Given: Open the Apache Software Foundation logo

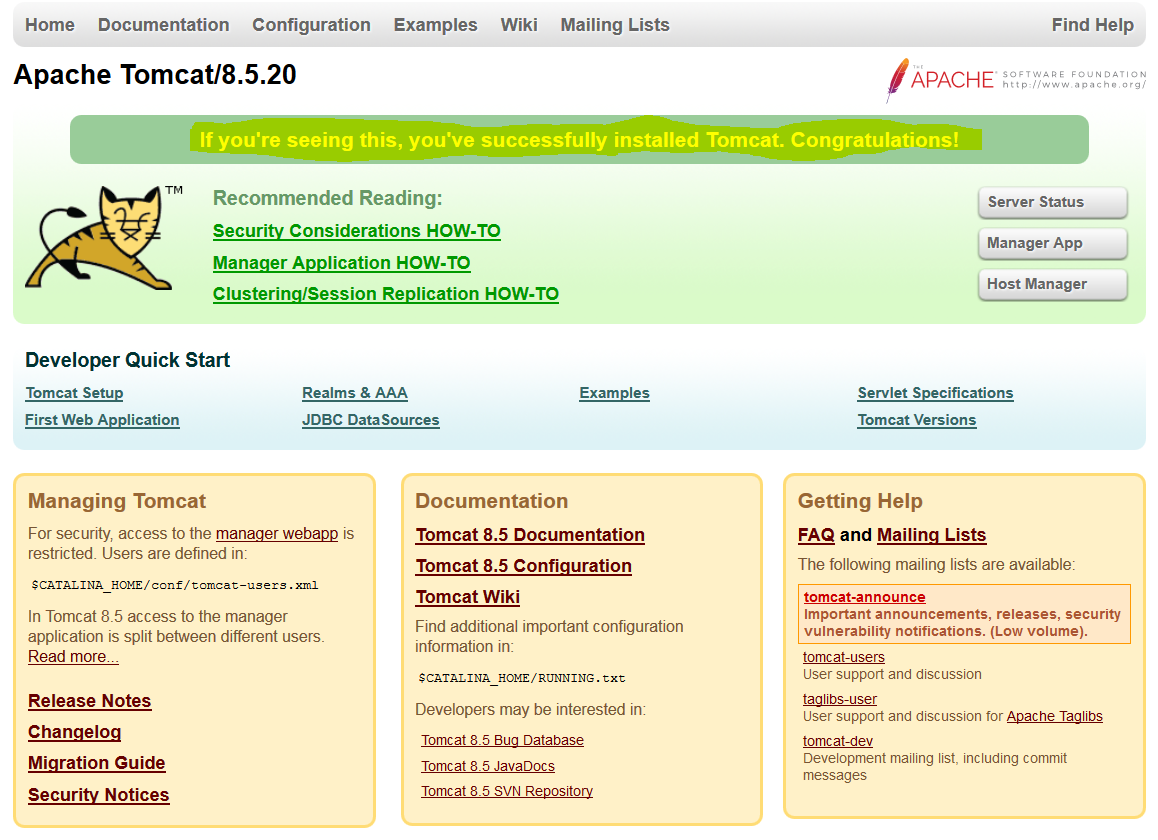Looking at the screenshot, I should 1015,80.
